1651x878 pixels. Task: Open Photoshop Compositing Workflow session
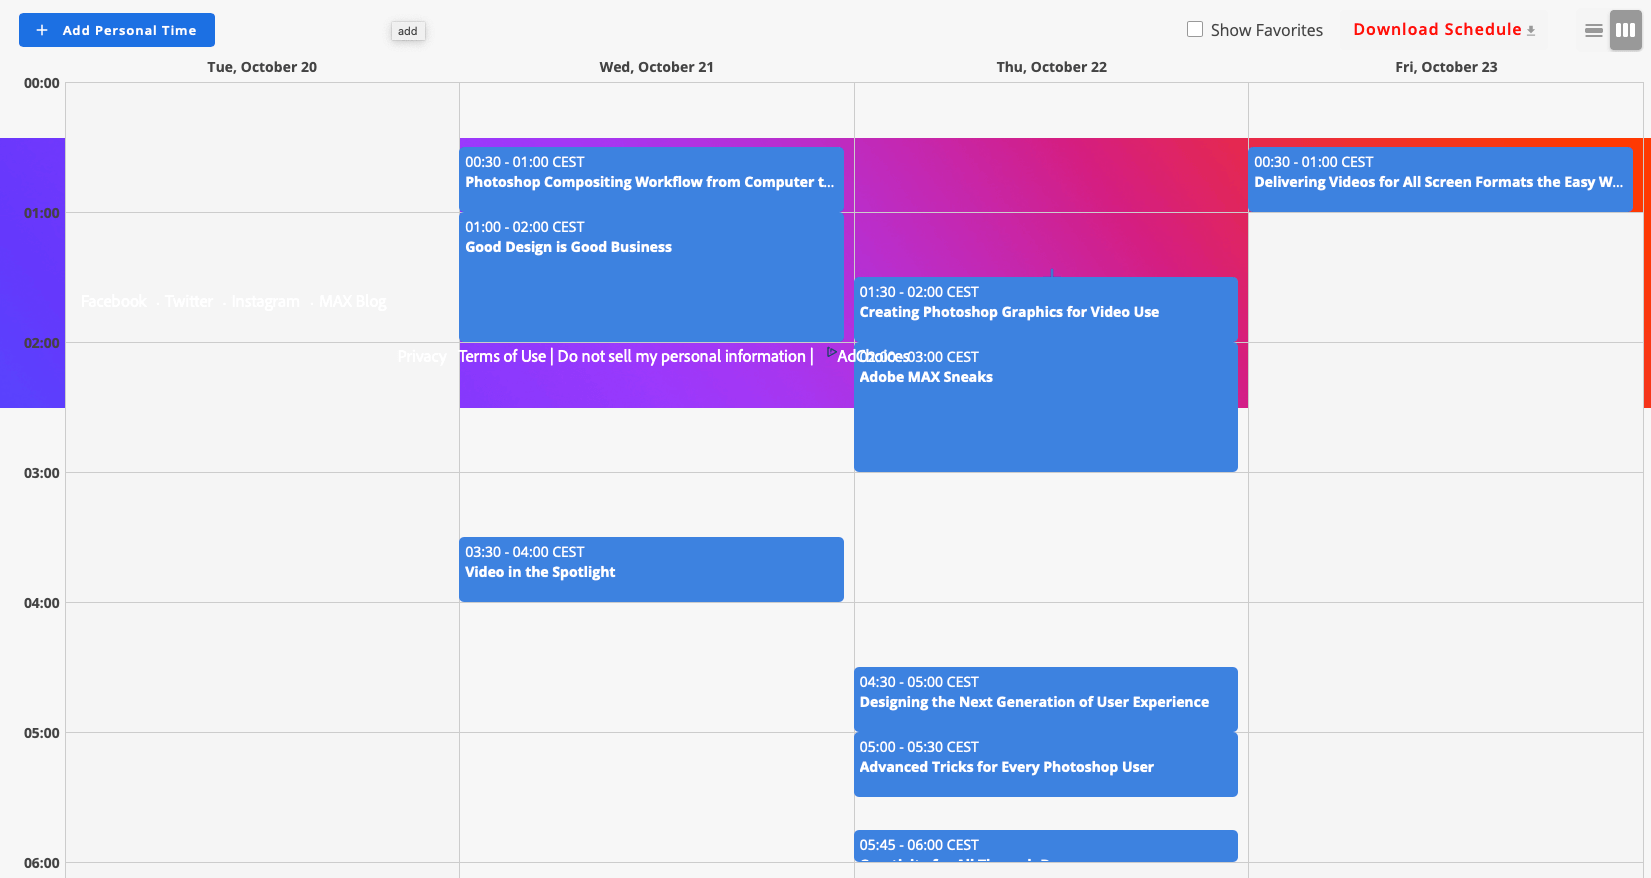(651, 179)
